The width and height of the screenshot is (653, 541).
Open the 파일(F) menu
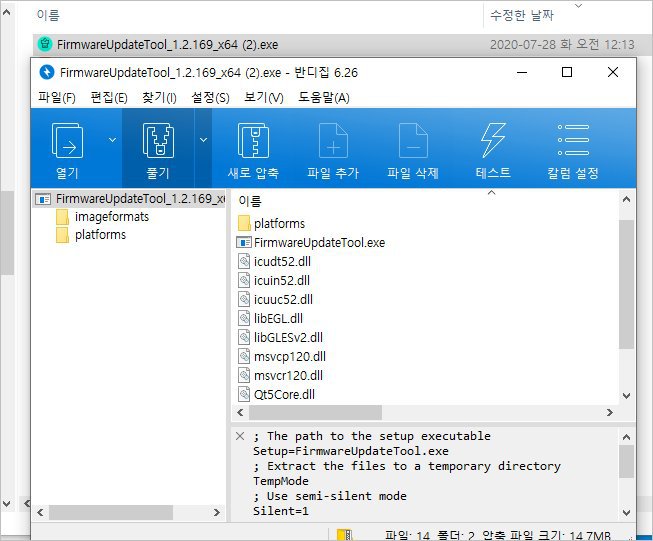[56, 97]
